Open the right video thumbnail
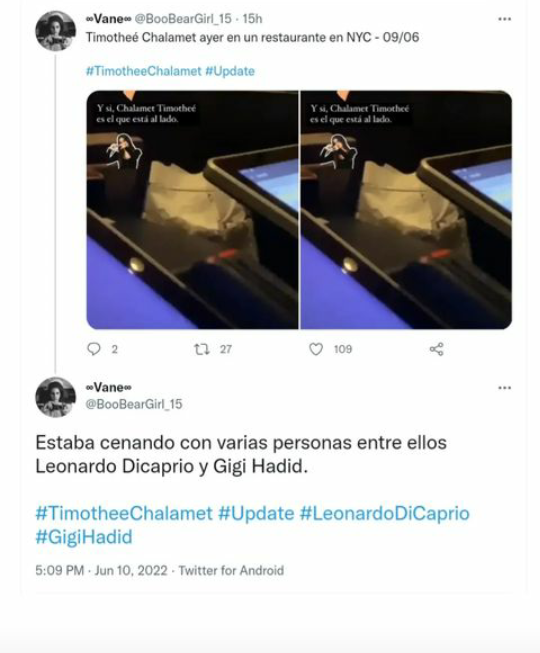The height and width of the screenshot is (653, 540). 406,210
